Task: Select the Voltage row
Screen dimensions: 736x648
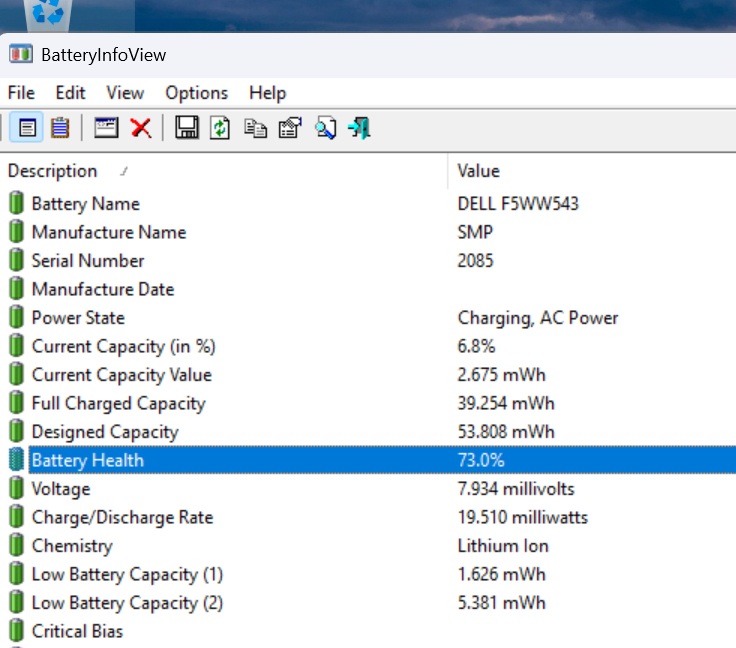Action: pos(368,488)
